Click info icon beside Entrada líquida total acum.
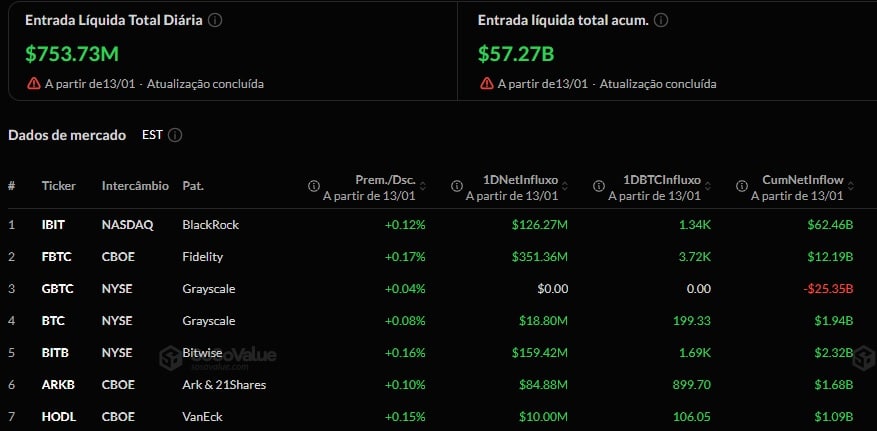The width and height of the screenshot is (877, 431). [x=660, y=20]
